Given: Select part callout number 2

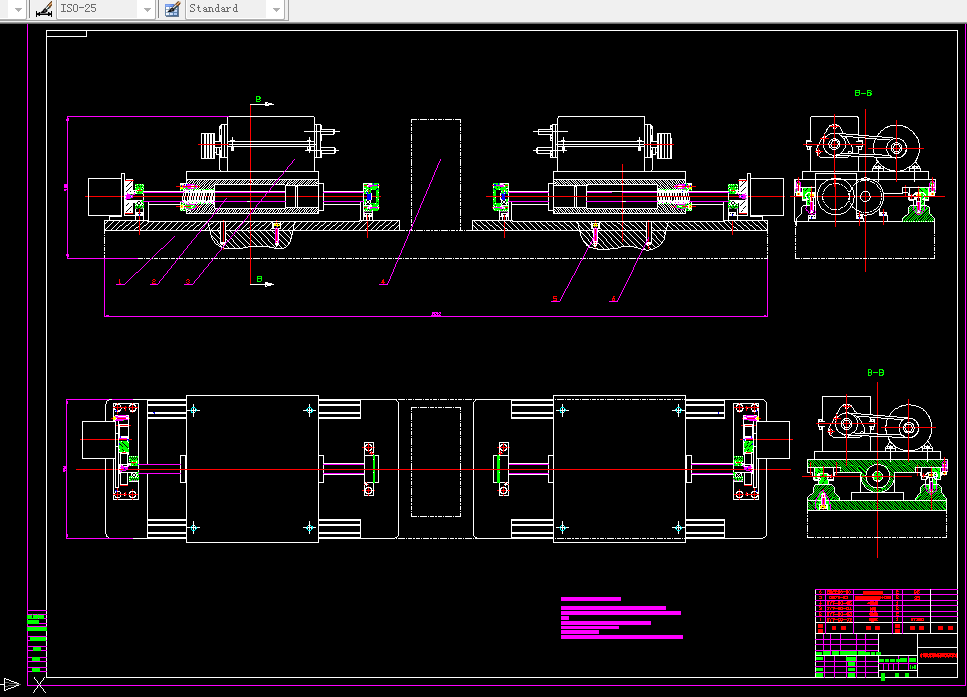Looking at the screenshot, I should 154,283.
